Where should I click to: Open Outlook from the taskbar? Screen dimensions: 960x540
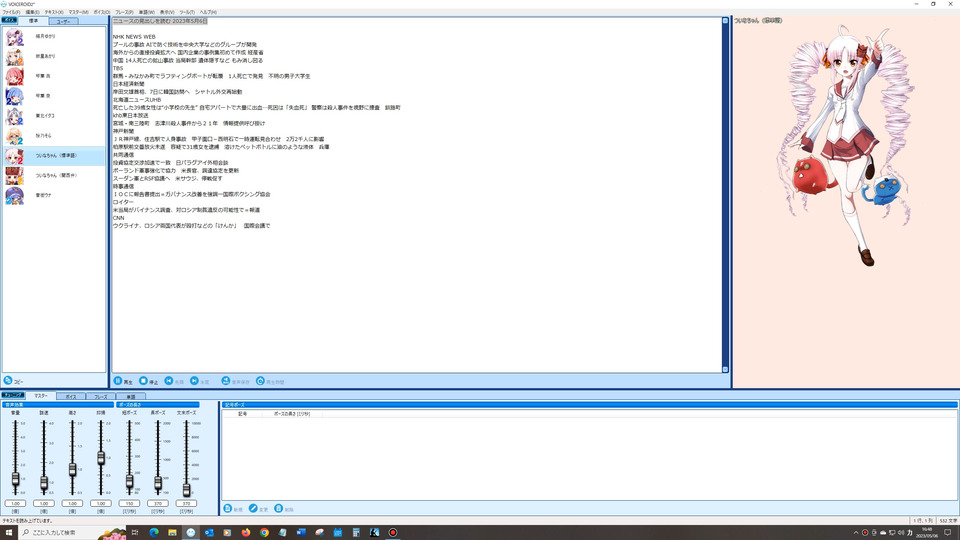pos(209,533)
